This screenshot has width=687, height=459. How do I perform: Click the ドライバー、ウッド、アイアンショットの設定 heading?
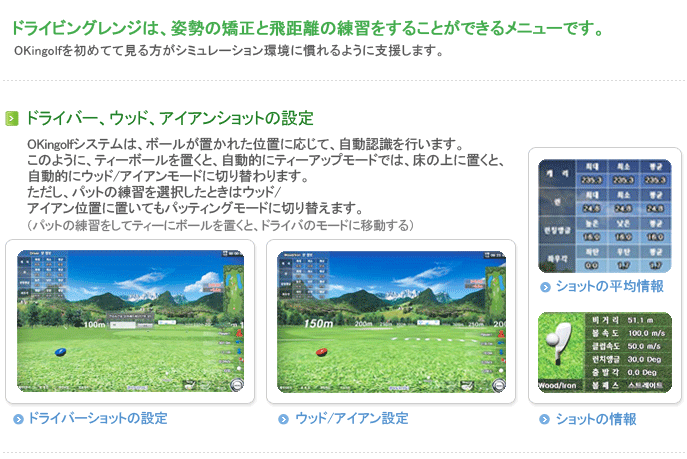point(170,118)
